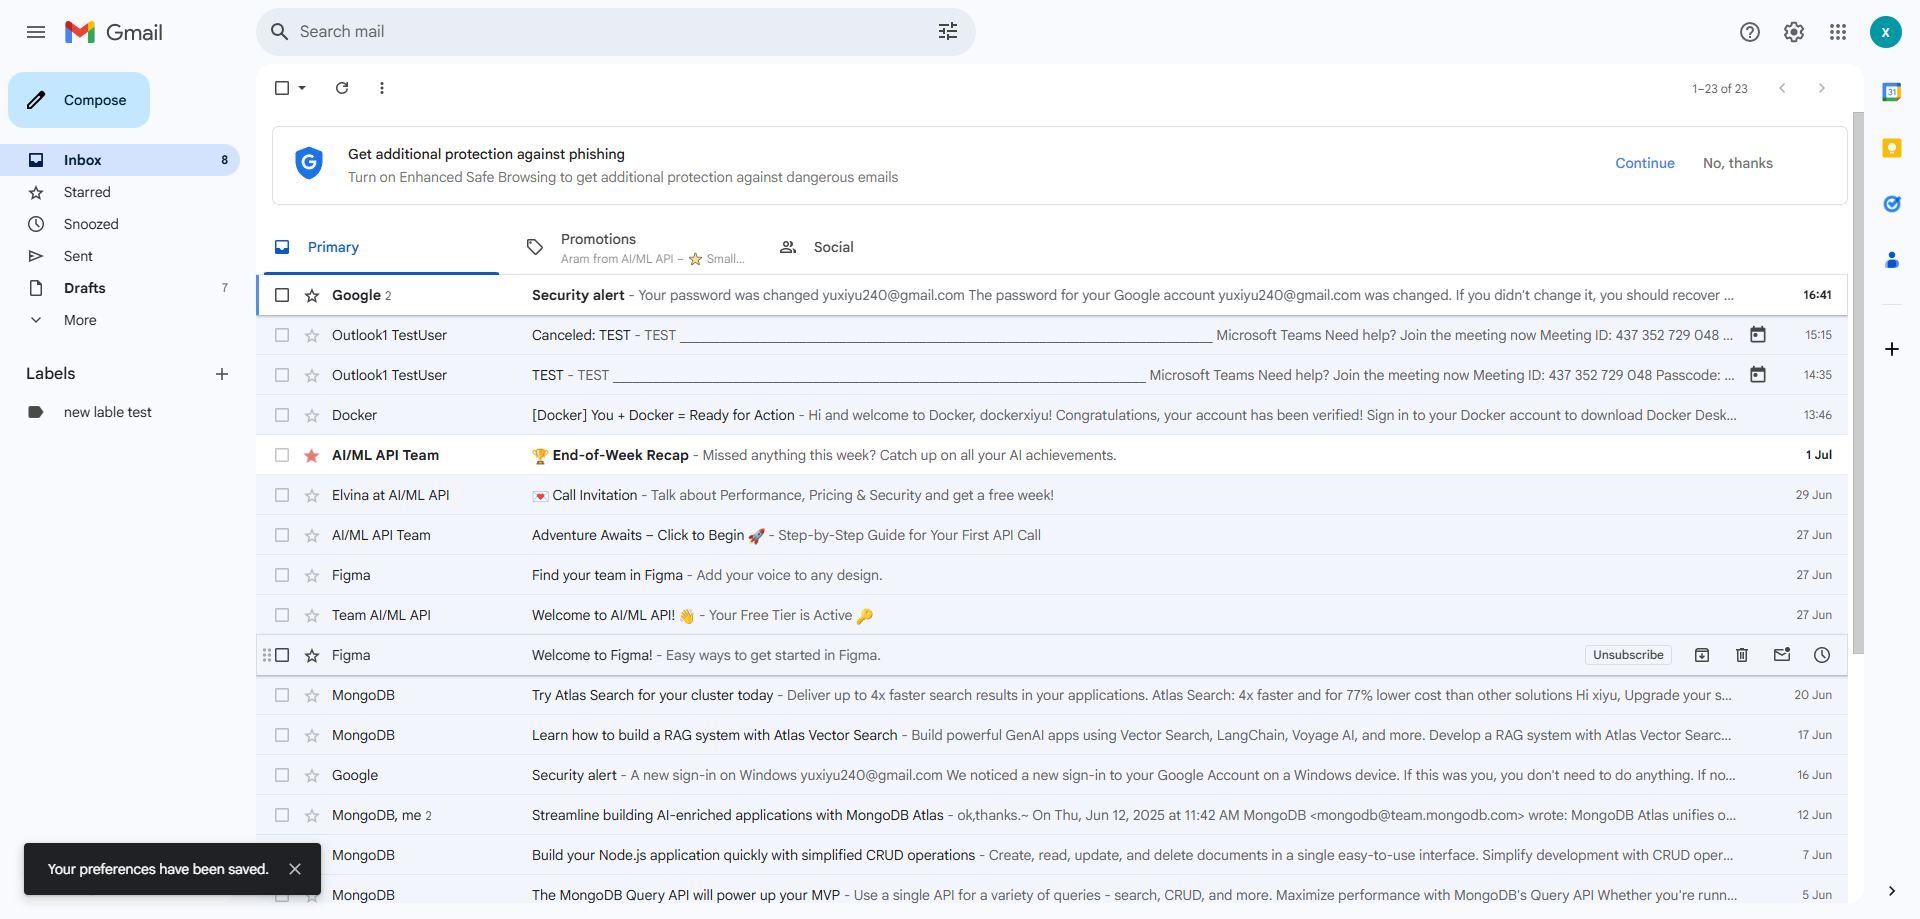Go to older emails page arrow
1920x919 pixels.
[x=1822, y=88]
